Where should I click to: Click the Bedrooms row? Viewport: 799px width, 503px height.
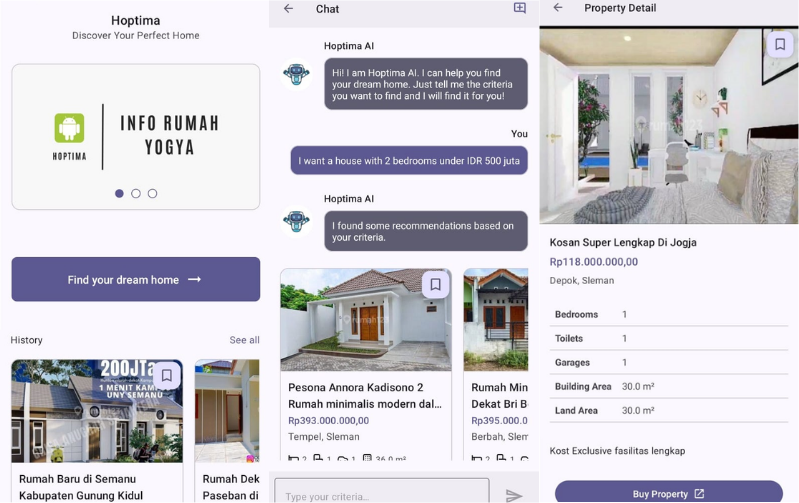[669, 314]
